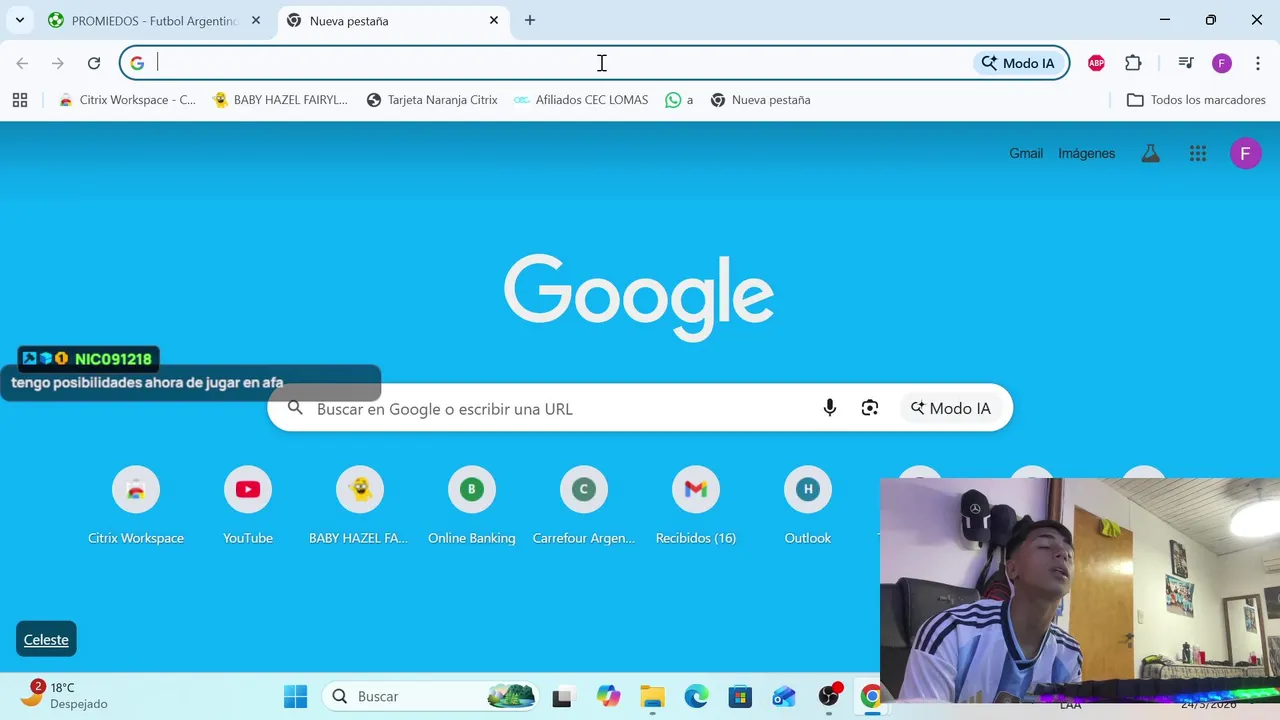Open Microsoft Store from taskbar

(x=740, y=696)
